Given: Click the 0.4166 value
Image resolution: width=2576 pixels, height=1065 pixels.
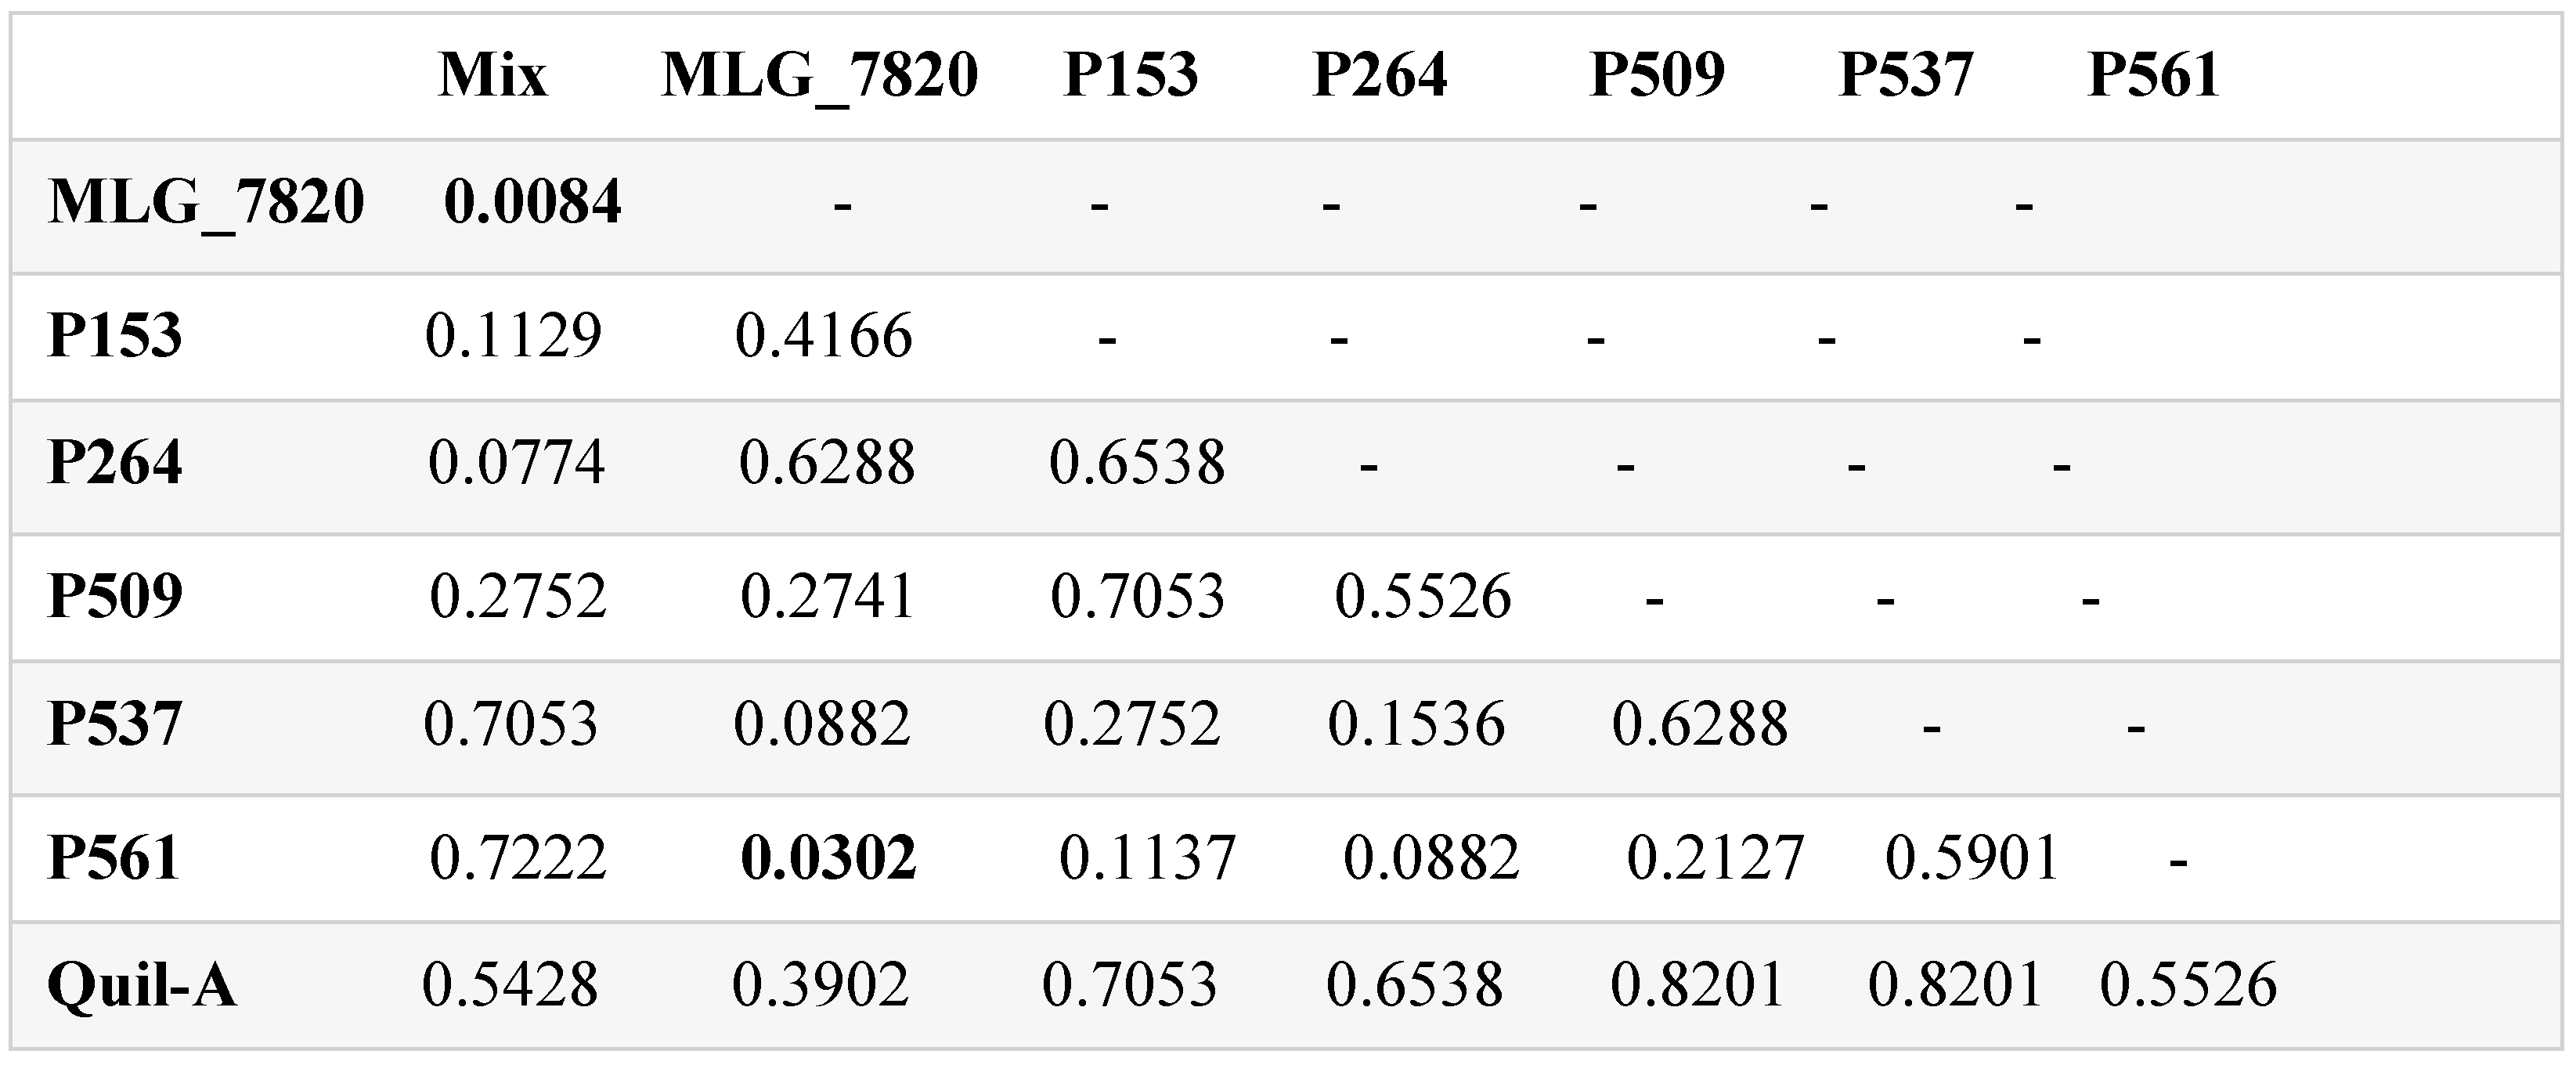Looking at the screenshot, I should 823,335.
